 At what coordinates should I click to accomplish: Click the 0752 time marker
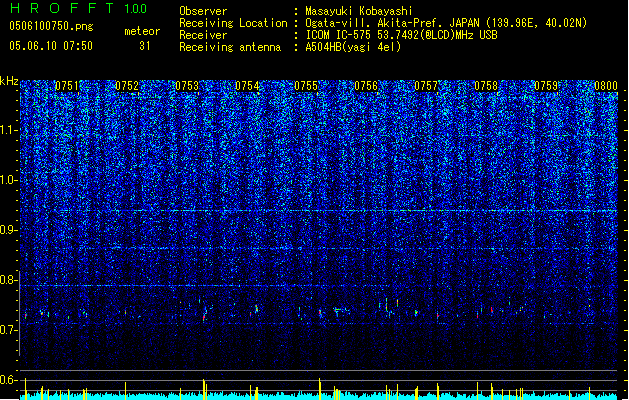click(127, 86)
